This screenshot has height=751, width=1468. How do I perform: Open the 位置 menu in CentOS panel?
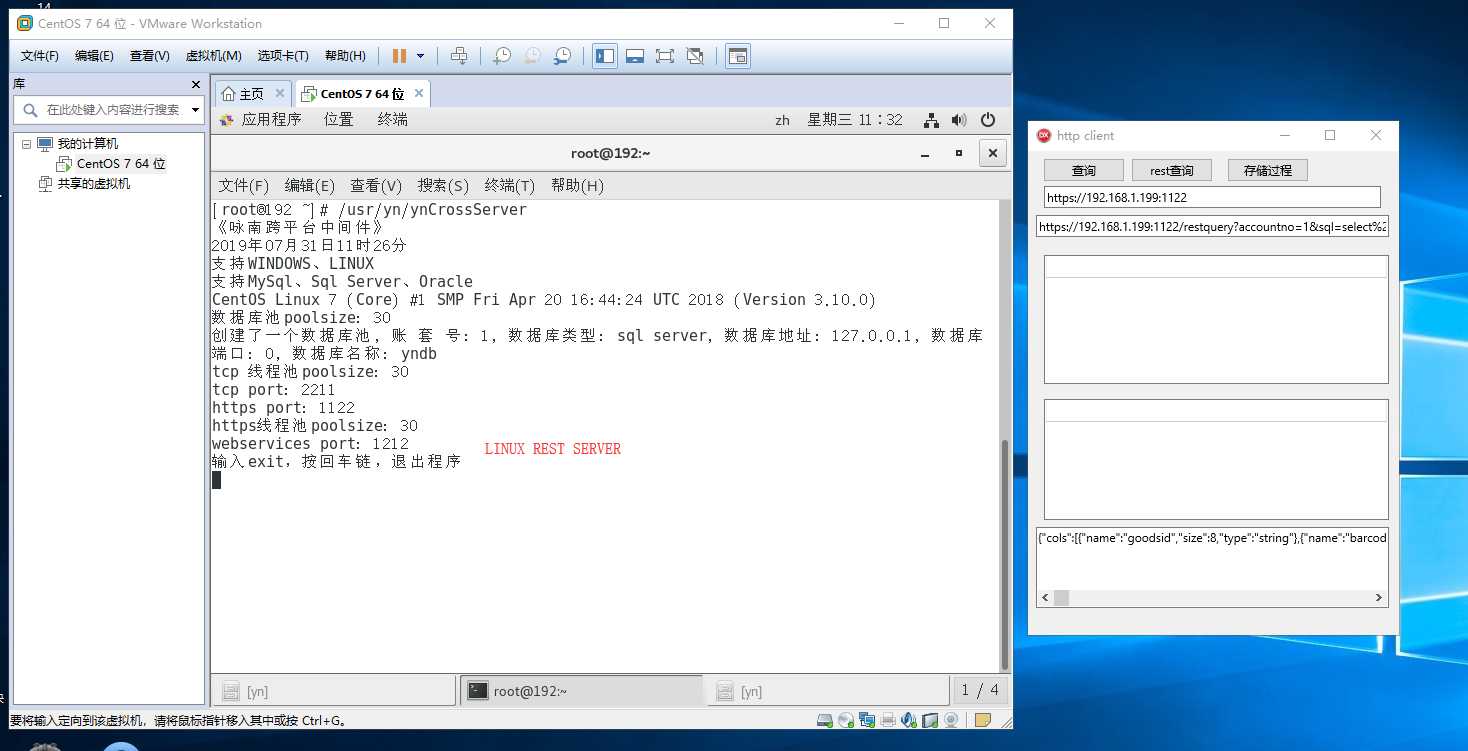[339, 120]
